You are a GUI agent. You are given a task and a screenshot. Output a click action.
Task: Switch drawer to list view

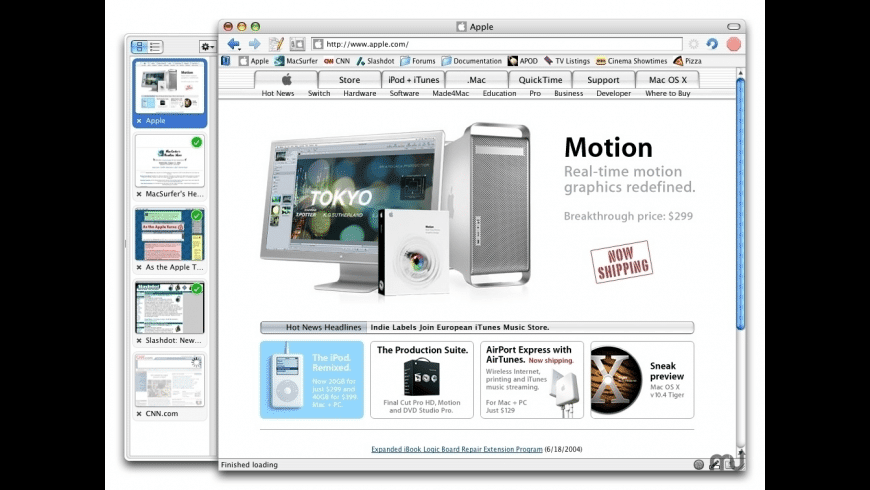[155, 47]
